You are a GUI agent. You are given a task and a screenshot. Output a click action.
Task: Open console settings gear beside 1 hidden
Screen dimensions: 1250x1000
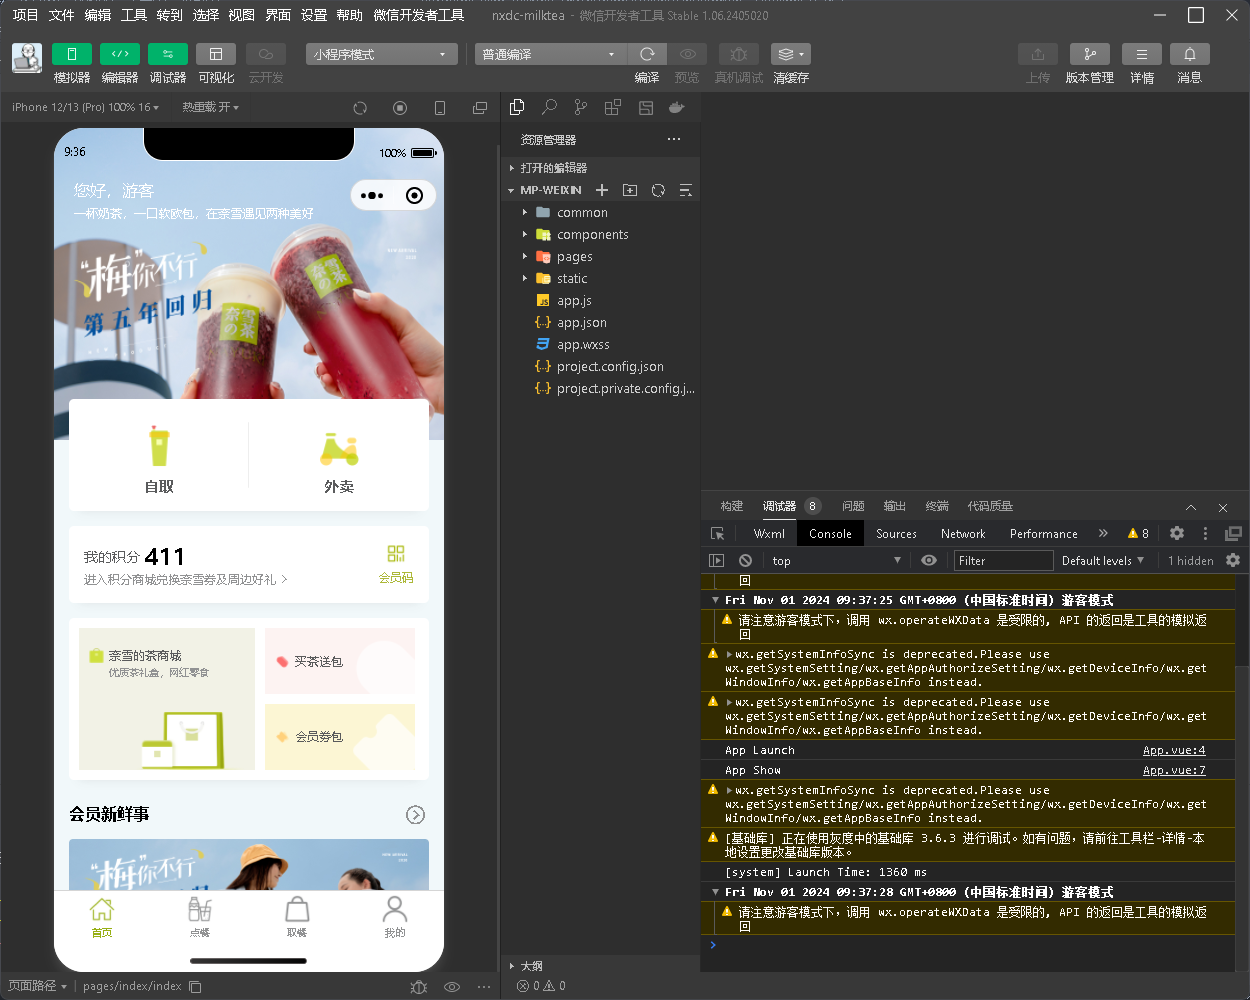click(x=1233, y=561)
